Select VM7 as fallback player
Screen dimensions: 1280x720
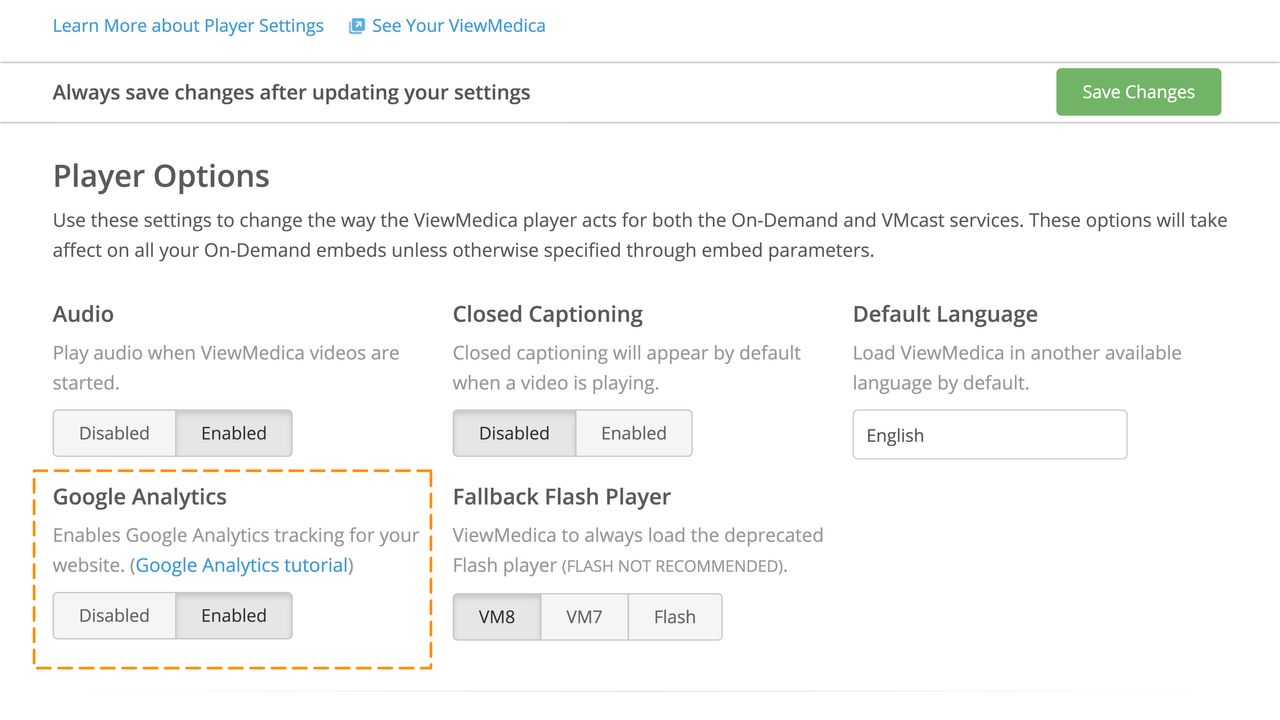[x=584, y=617]
